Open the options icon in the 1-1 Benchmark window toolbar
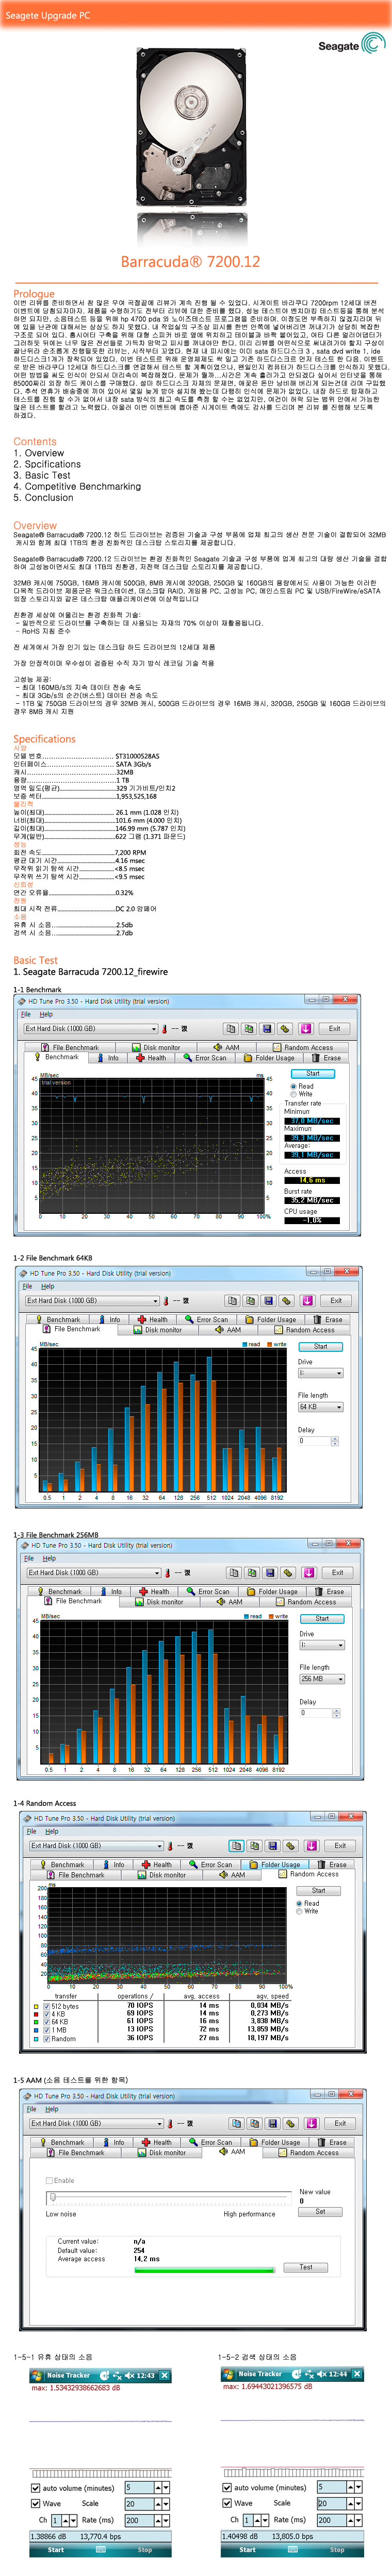Screen dimensions: 392x2576 point(285,1028)
